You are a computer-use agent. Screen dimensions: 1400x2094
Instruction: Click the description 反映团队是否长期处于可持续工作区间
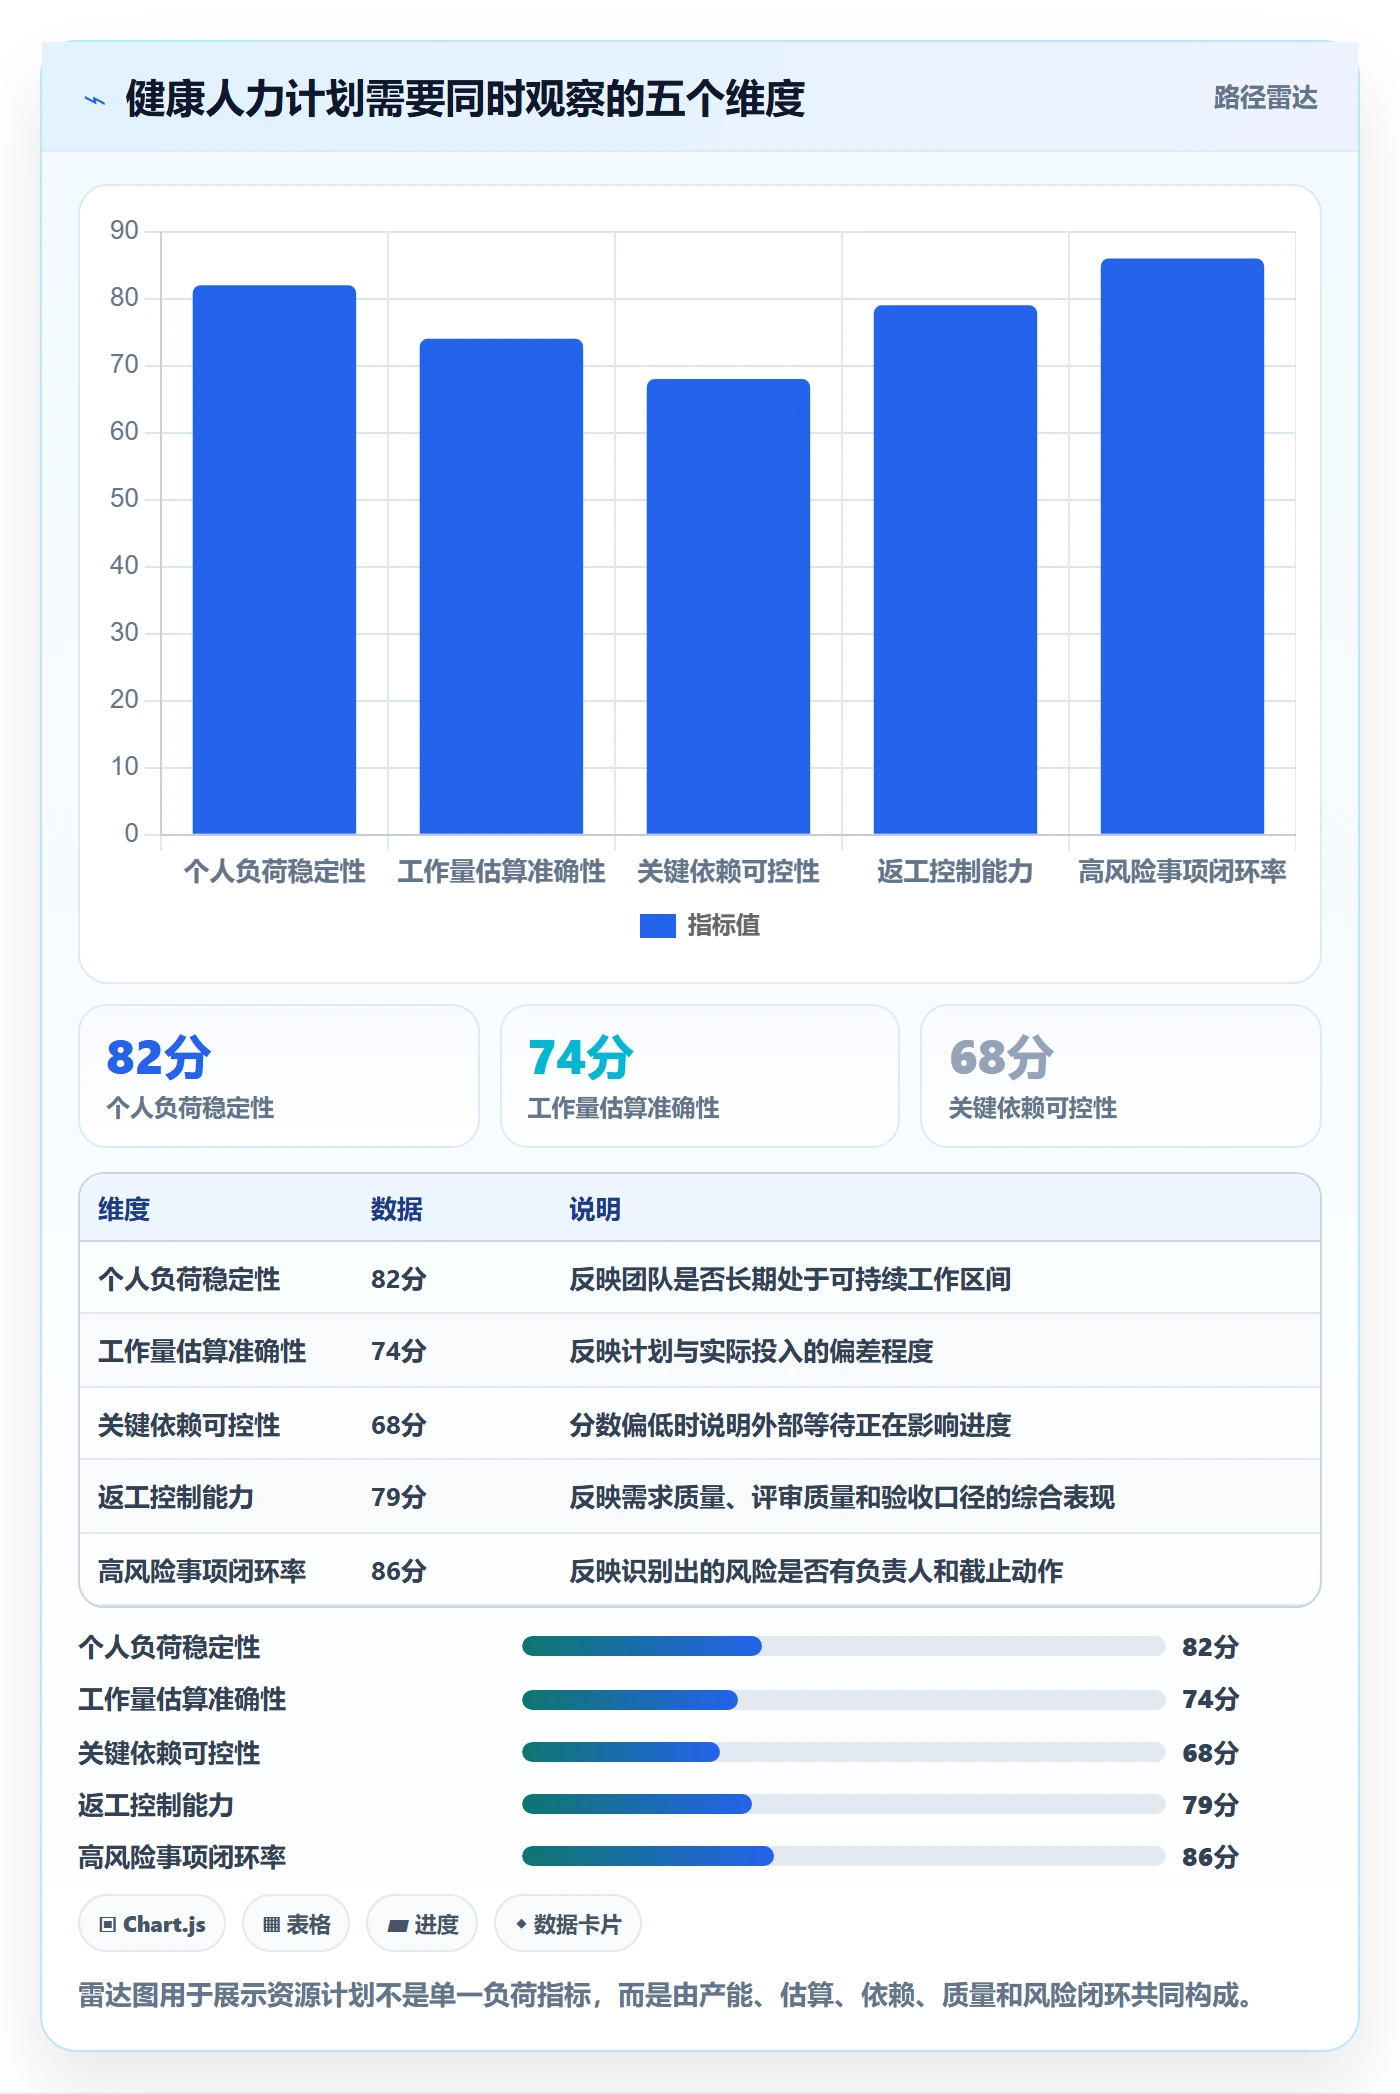pyautogui.click(x=790, y=1279)
